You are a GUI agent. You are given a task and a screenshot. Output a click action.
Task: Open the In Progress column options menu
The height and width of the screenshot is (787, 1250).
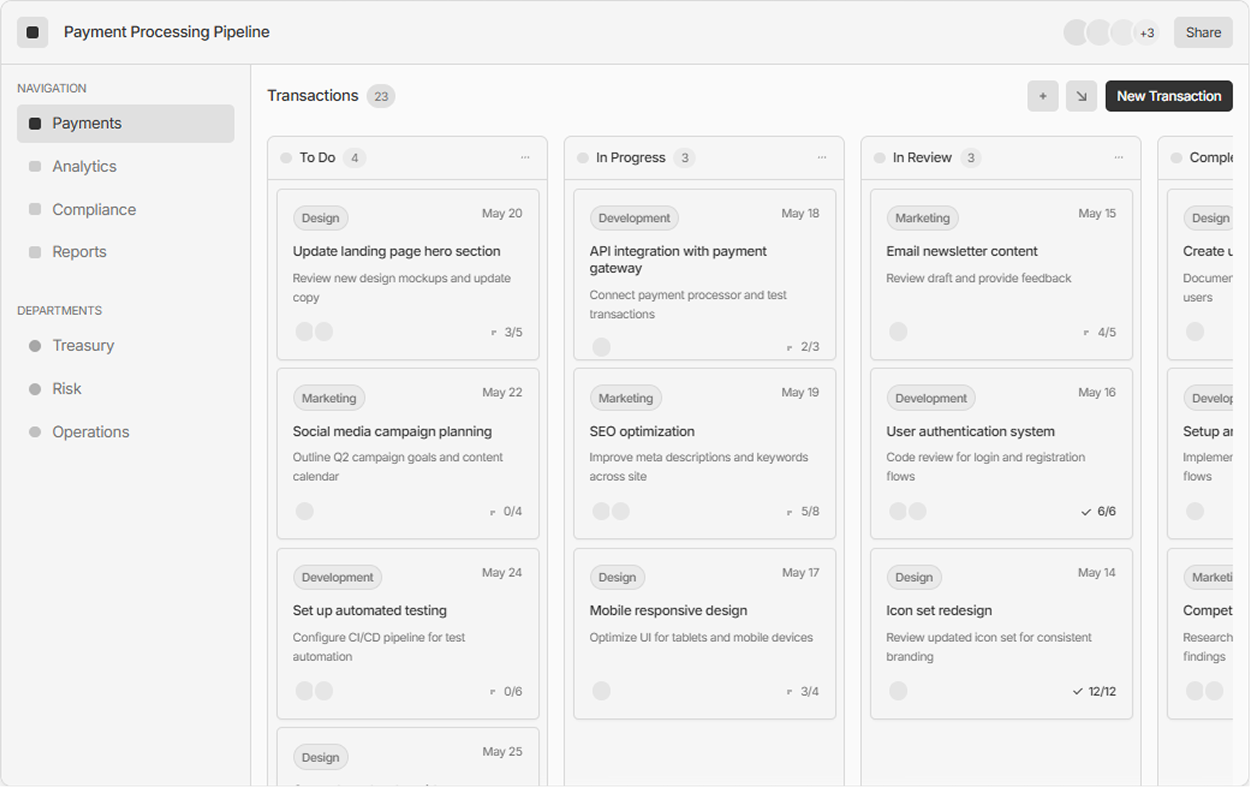[822, 157]
